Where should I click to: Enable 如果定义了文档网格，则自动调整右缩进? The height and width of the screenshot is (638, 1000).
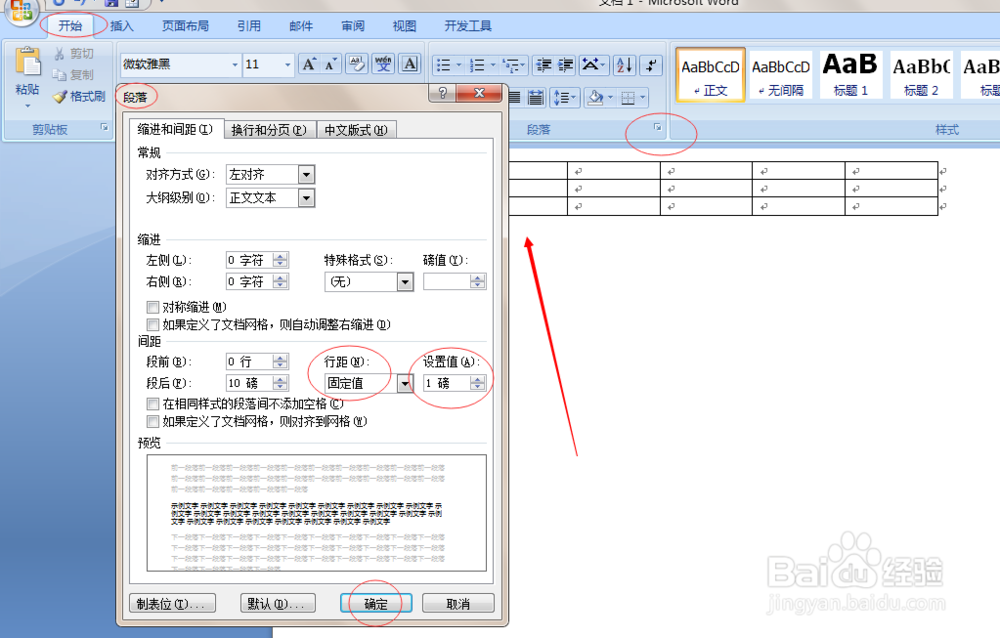coord(153,322)
